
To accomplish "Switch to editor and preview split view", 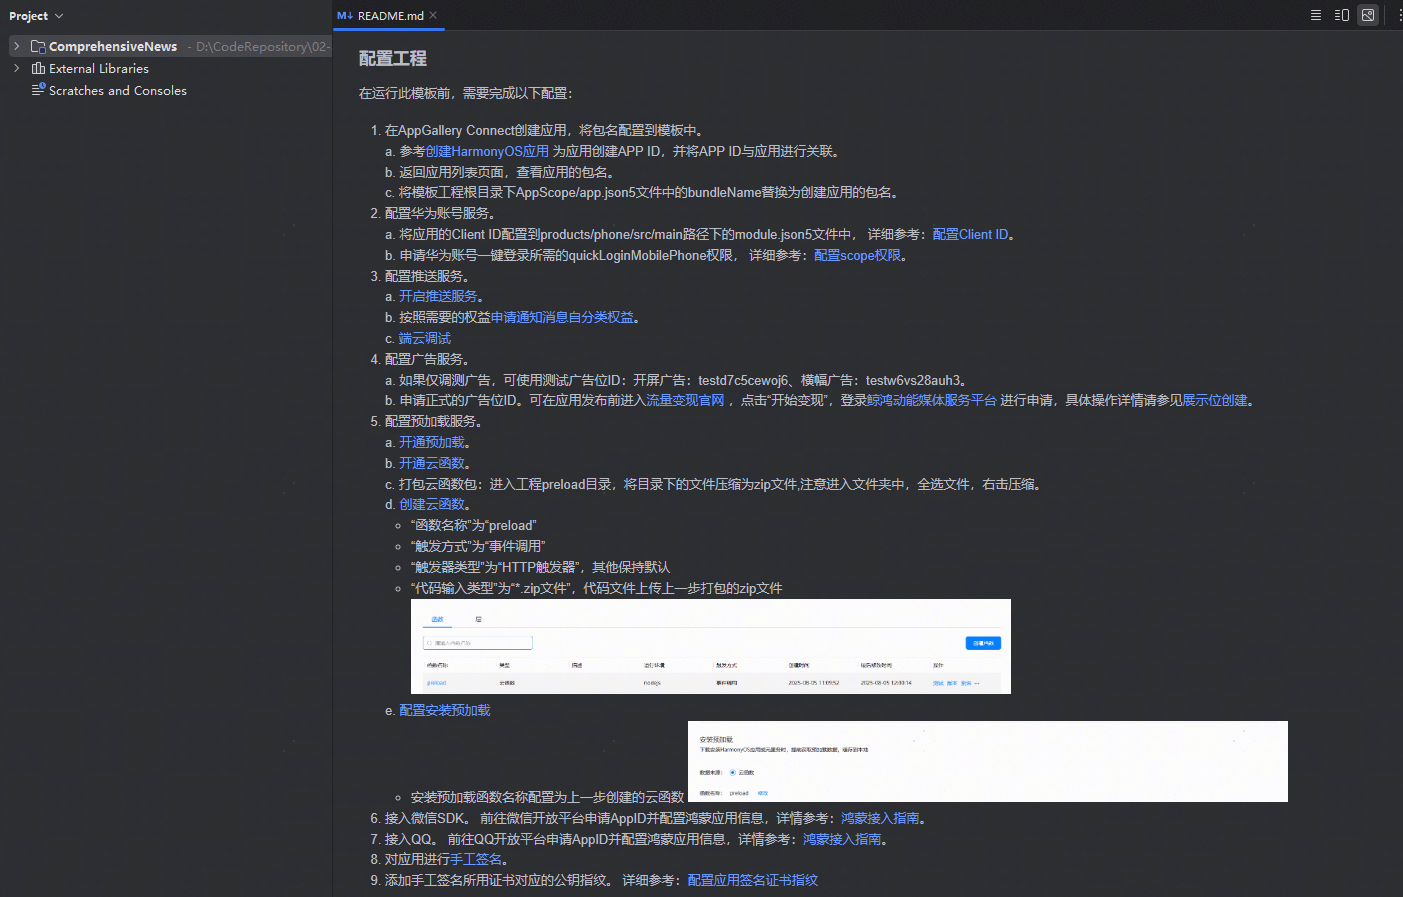I will tap(1342, 15).
